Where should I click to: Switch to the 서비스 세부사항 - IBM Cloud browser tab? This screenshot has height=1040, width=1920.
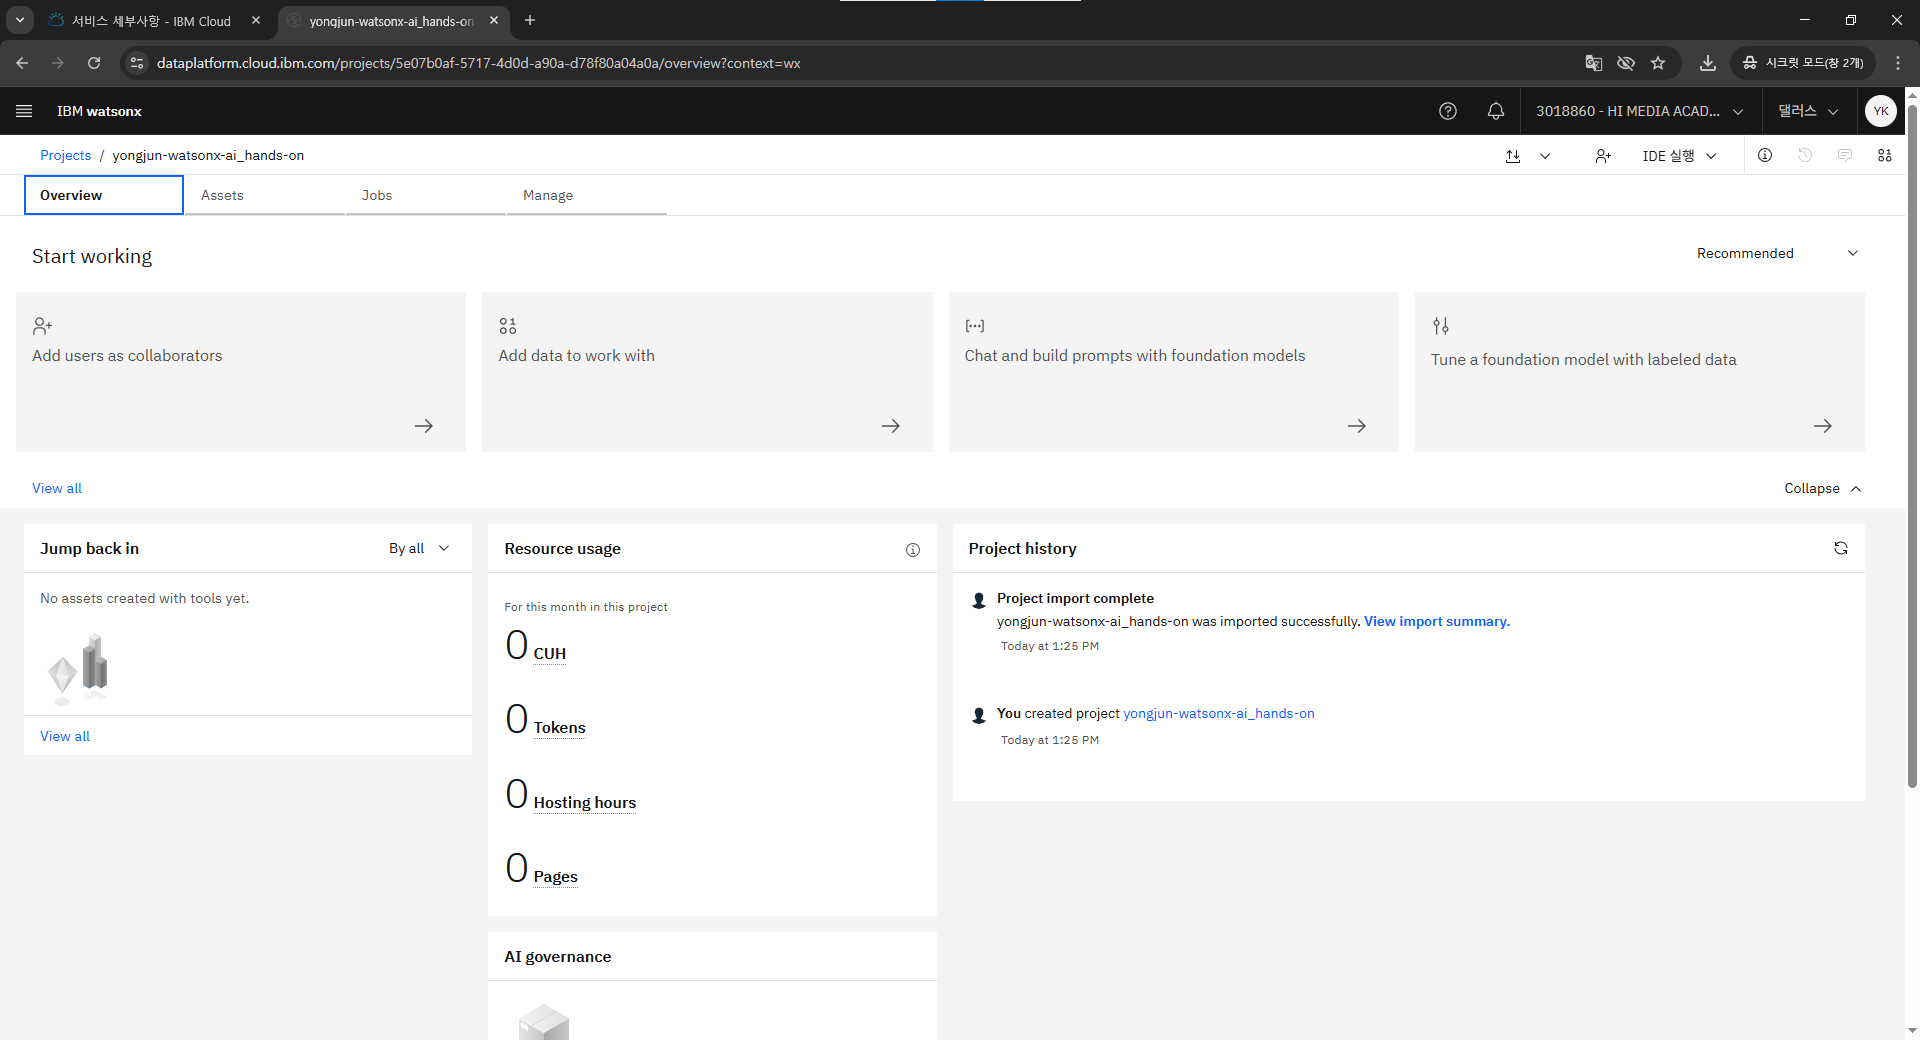pos(150,21)
